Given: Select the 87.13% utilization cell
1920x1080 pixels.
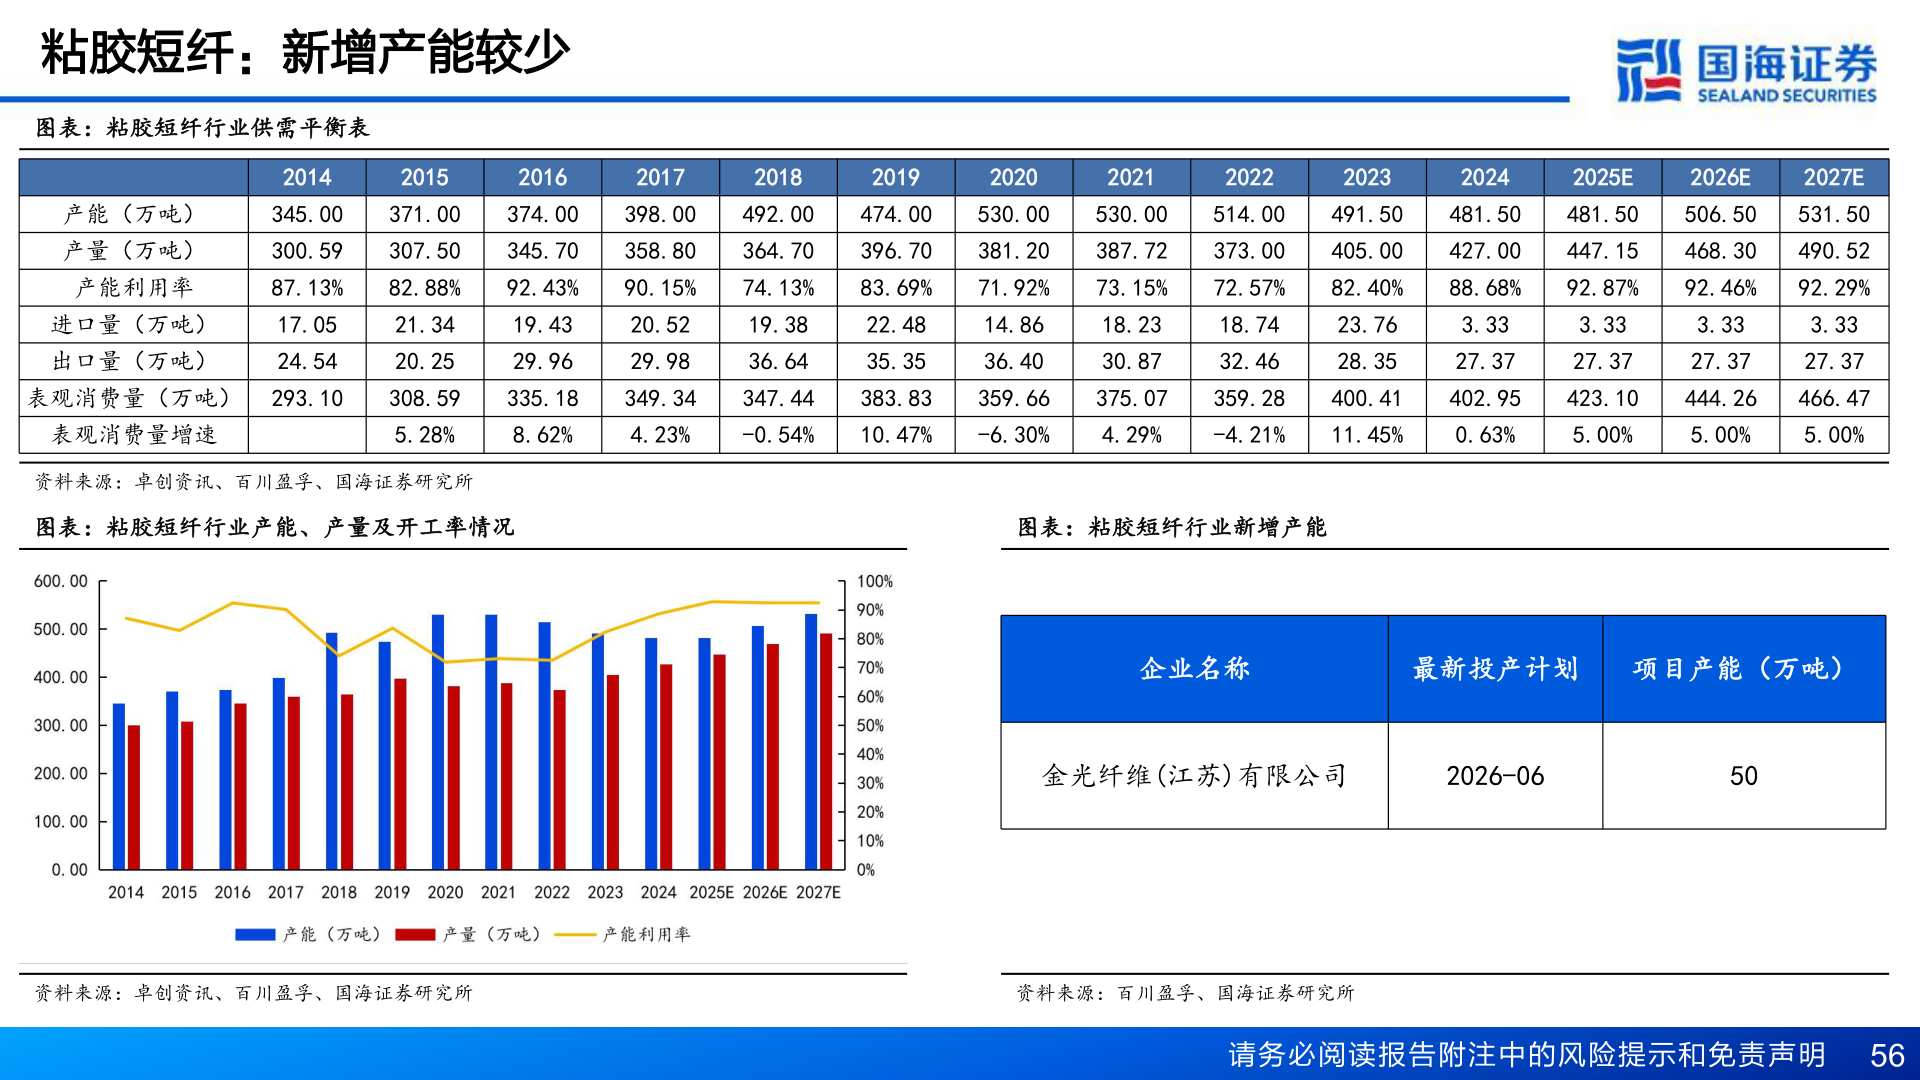Looking at the screenshot, I should tap(307, 288).
